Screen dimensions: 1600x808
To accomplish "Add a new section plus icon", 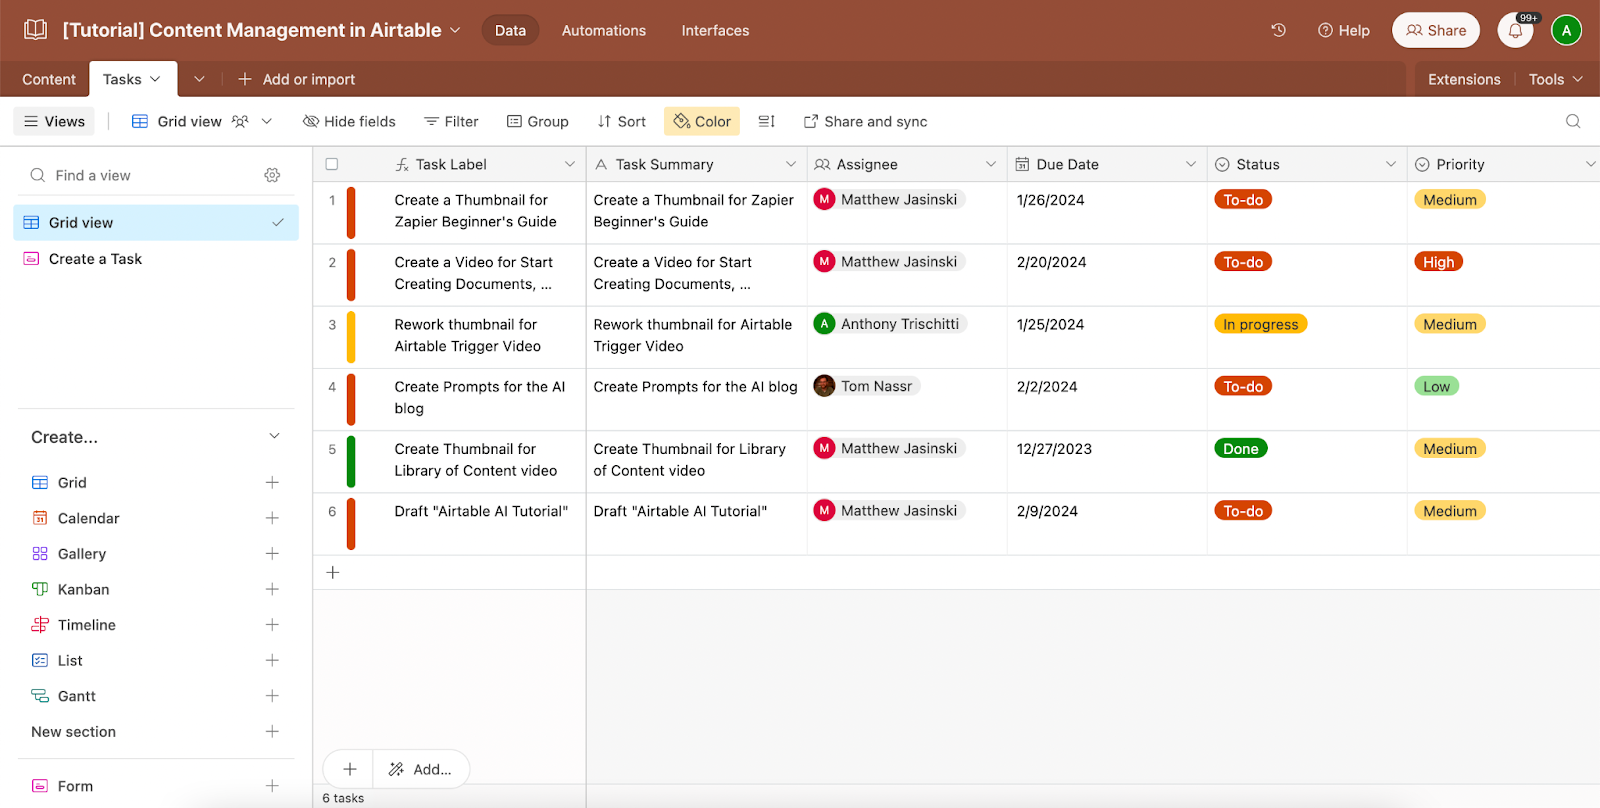I will tap(272, 732).
